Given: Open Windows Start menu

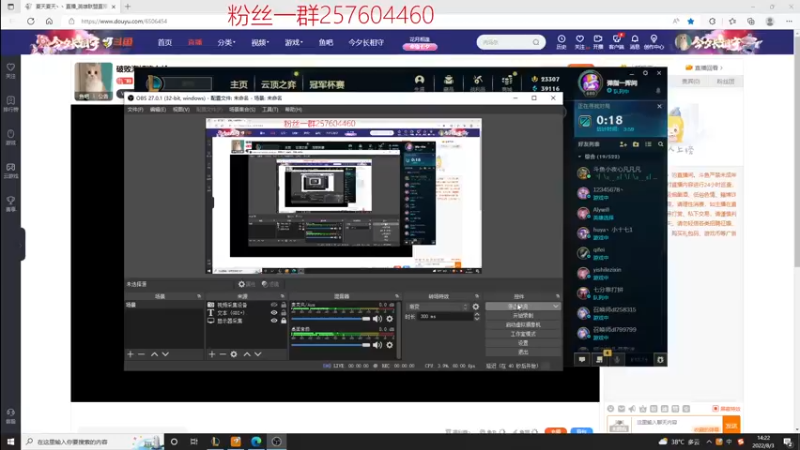Looking at the screenshot, I should coord(11,442).
